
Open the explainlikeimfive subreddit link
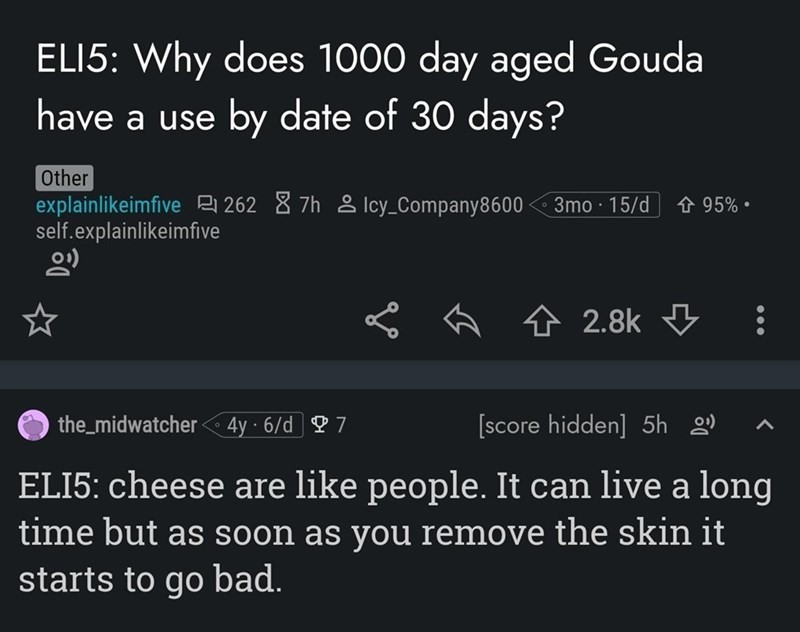[108, 206]
